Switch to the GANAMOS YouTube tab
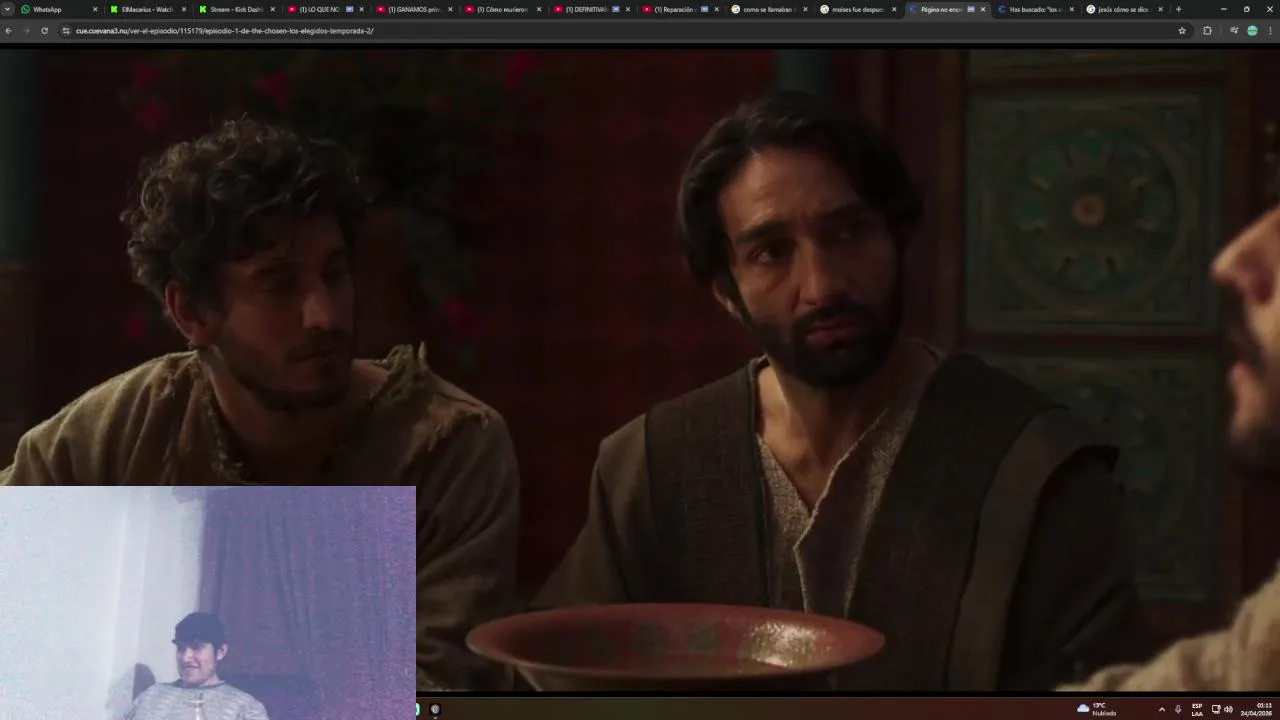The height and width of the screenshot is (720, 1280). point(414,9)
